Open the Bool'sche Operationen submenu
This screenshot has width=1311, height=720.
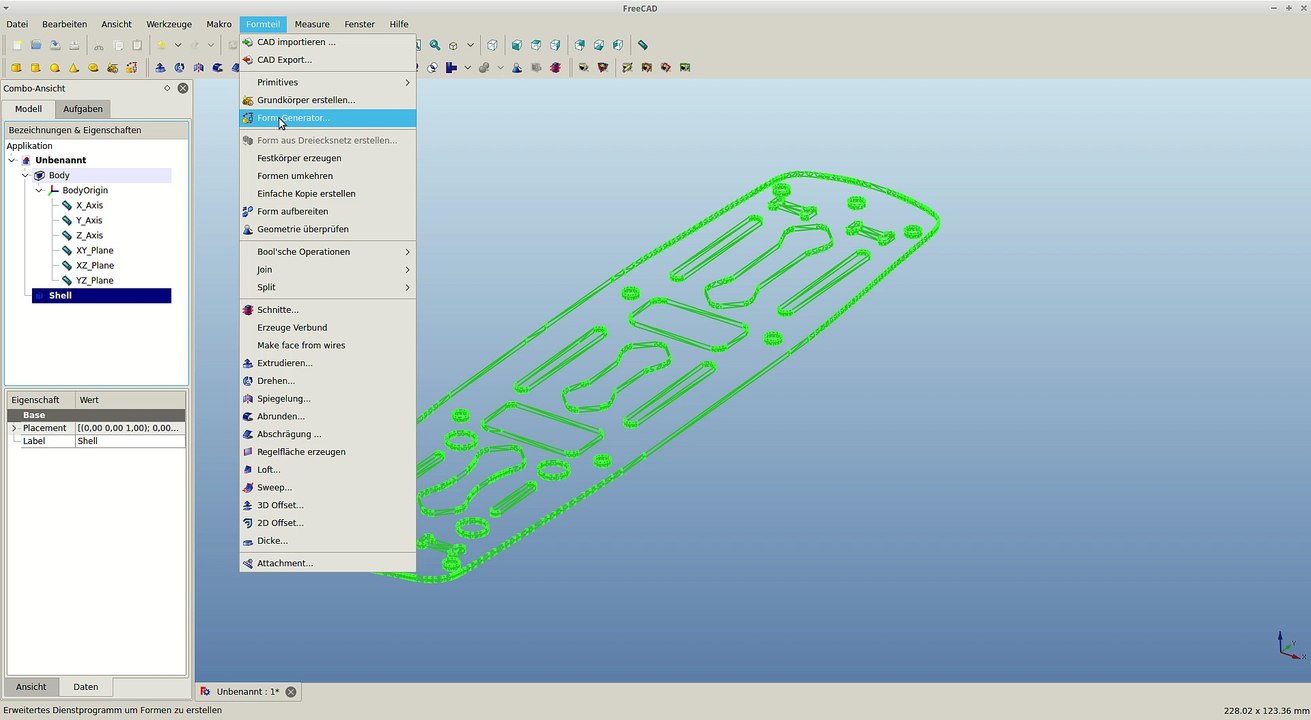click(x=327, y=252)
